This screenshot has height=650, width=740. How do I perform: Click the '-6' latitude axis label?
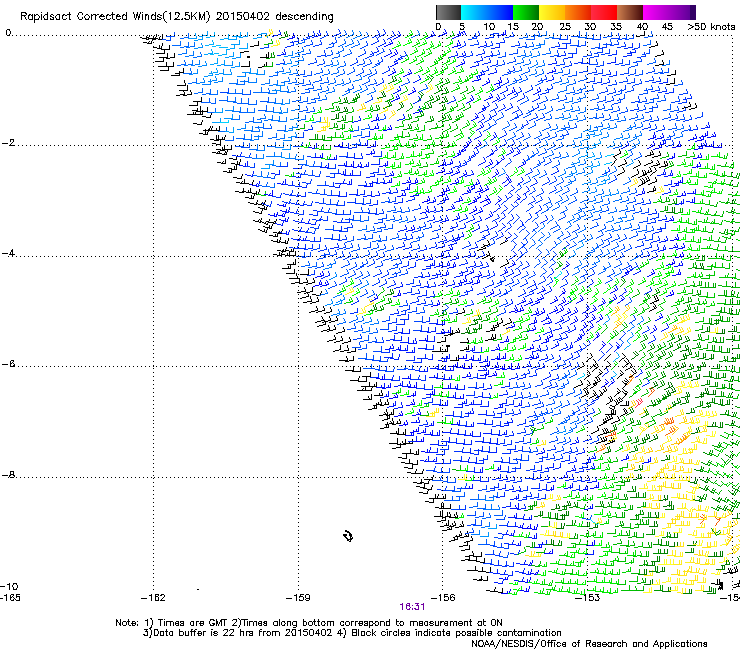[x=8, y=364]
